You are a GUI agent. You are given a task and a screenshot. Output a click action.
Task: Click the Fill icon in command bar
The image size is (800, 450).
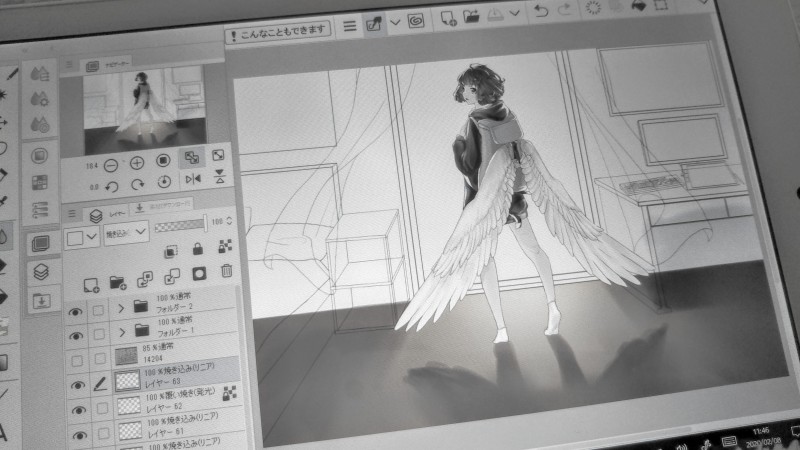(638, 6)
